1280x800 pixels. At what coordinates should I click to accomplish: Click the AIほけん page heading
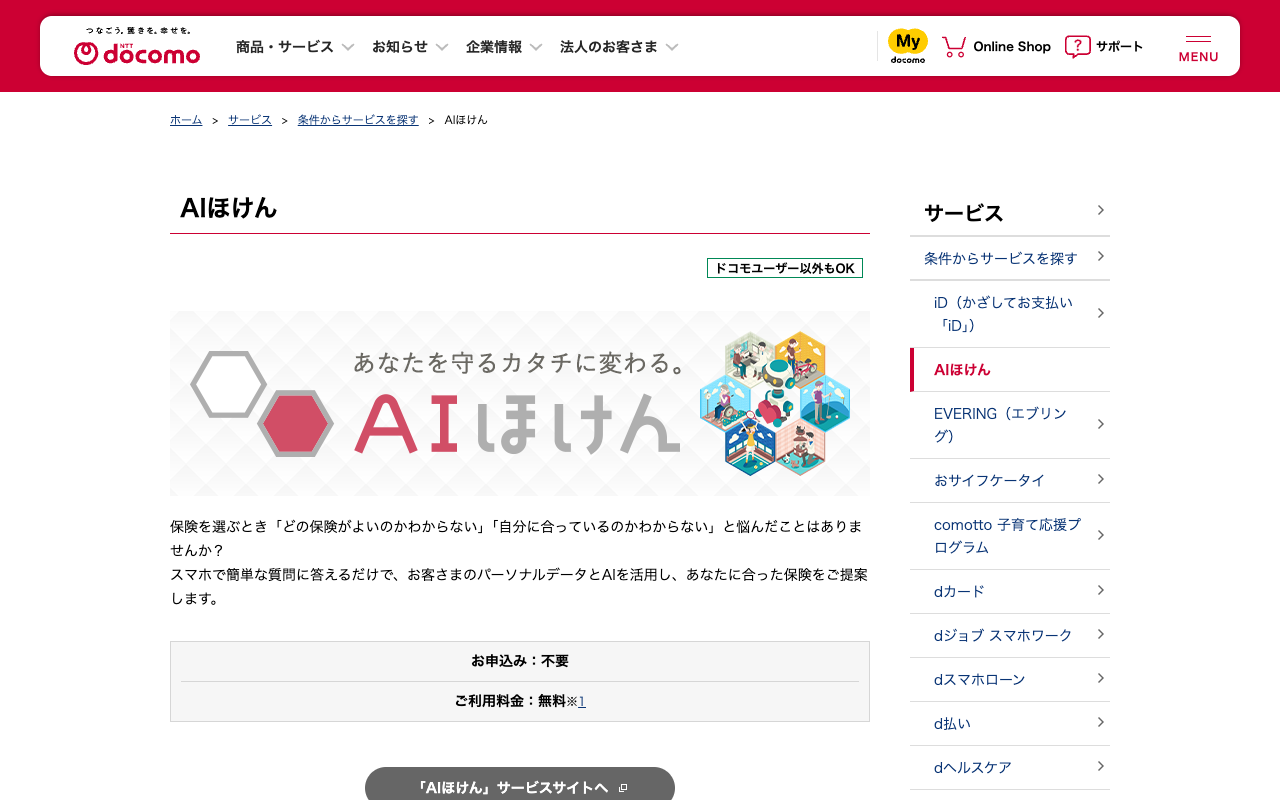[229, 208]
